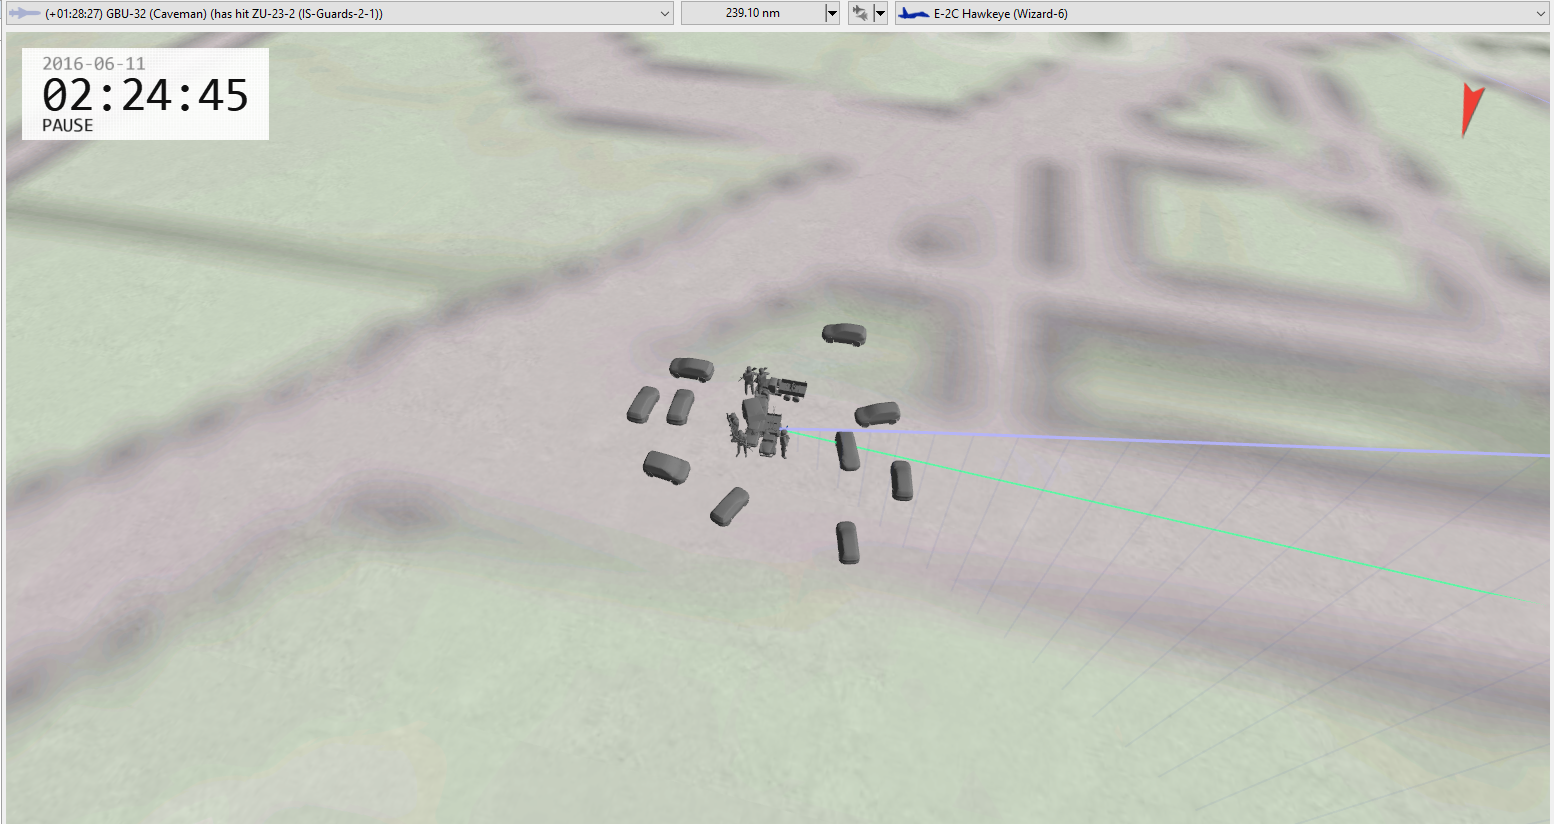Image resolution: width=1554 pixels, height=824 pixels.
Task: Click the PAUSE status label
Action: (67, 126)
